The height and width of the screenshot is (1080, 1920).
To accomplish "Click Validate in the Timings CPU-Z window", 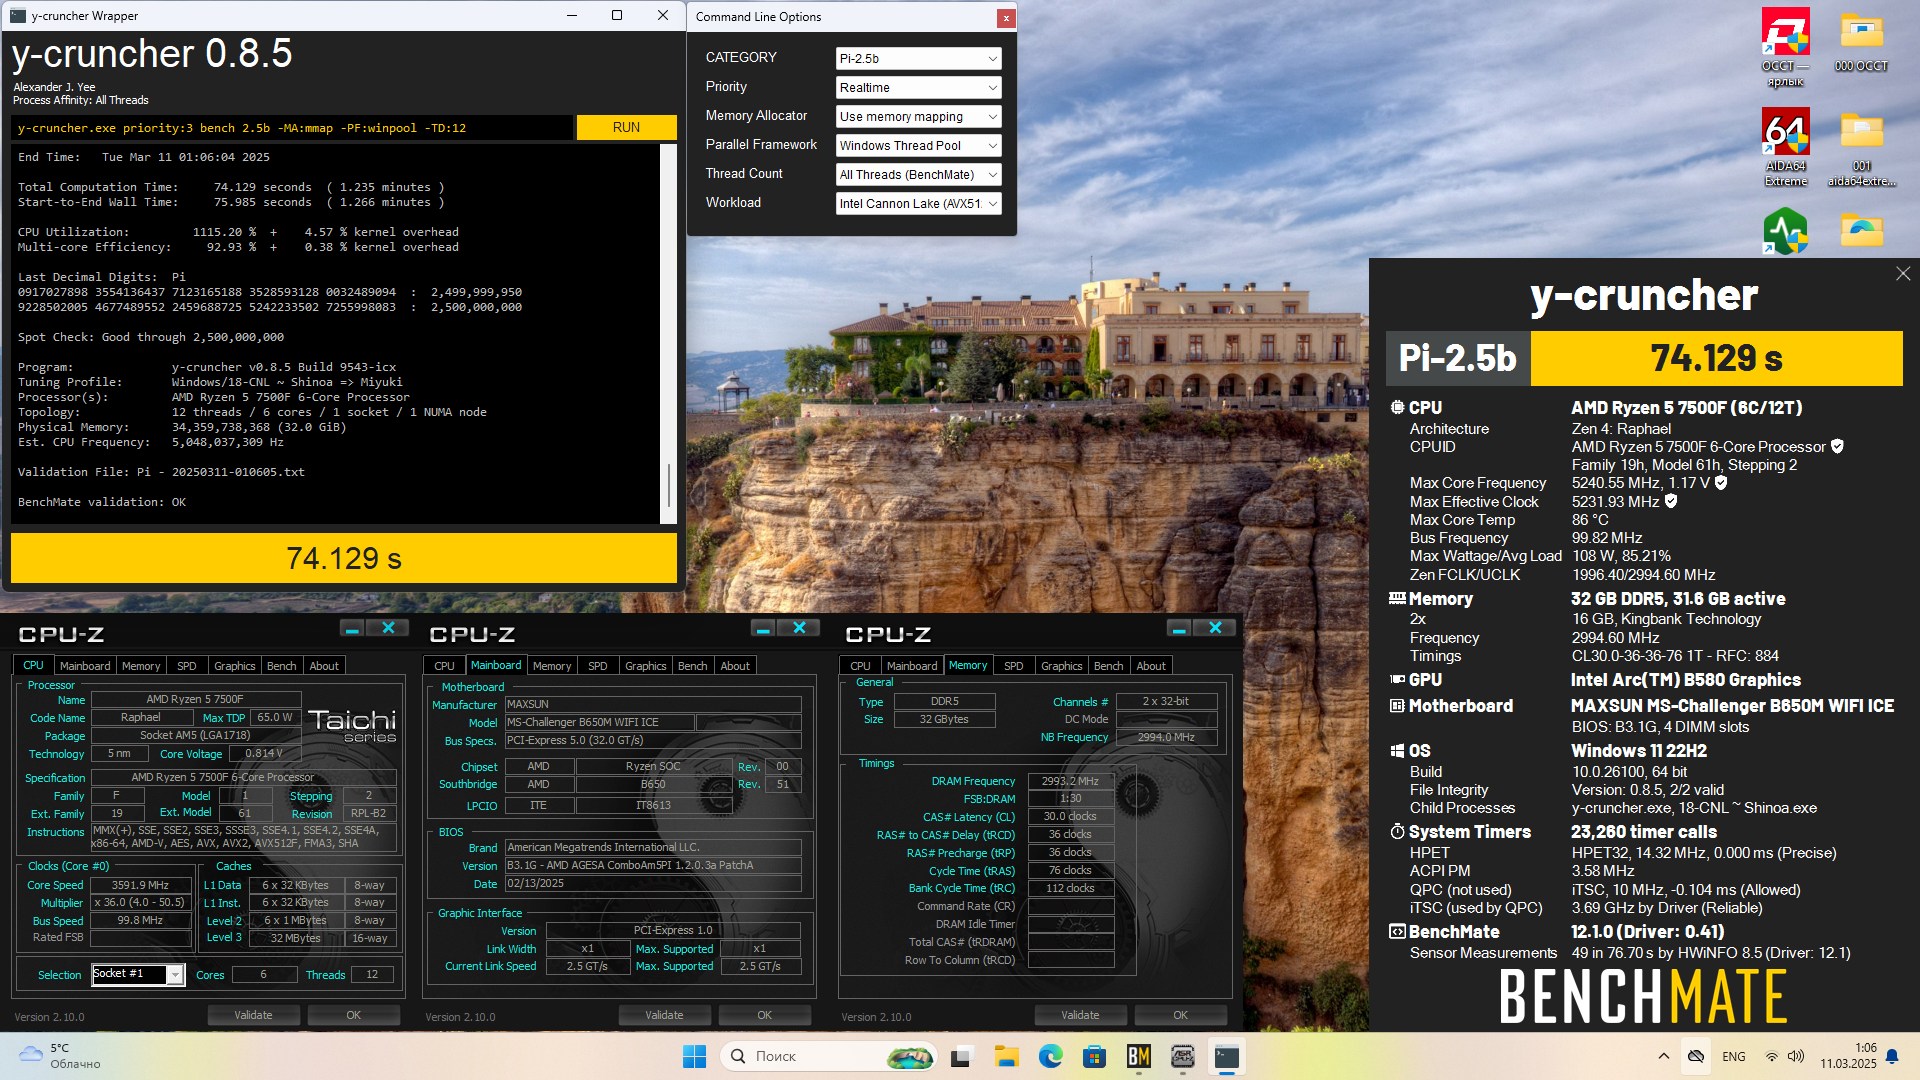I will click(1080, 1015).
